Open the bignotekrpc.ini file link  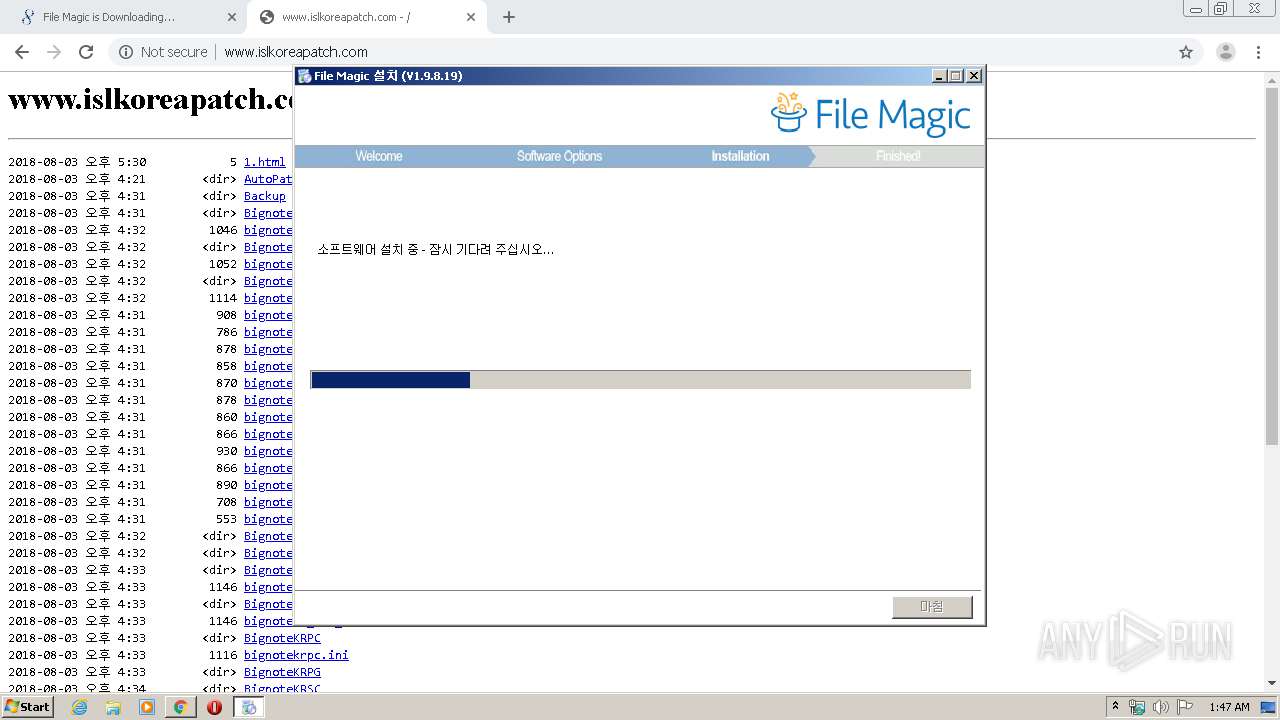(296, 655)
